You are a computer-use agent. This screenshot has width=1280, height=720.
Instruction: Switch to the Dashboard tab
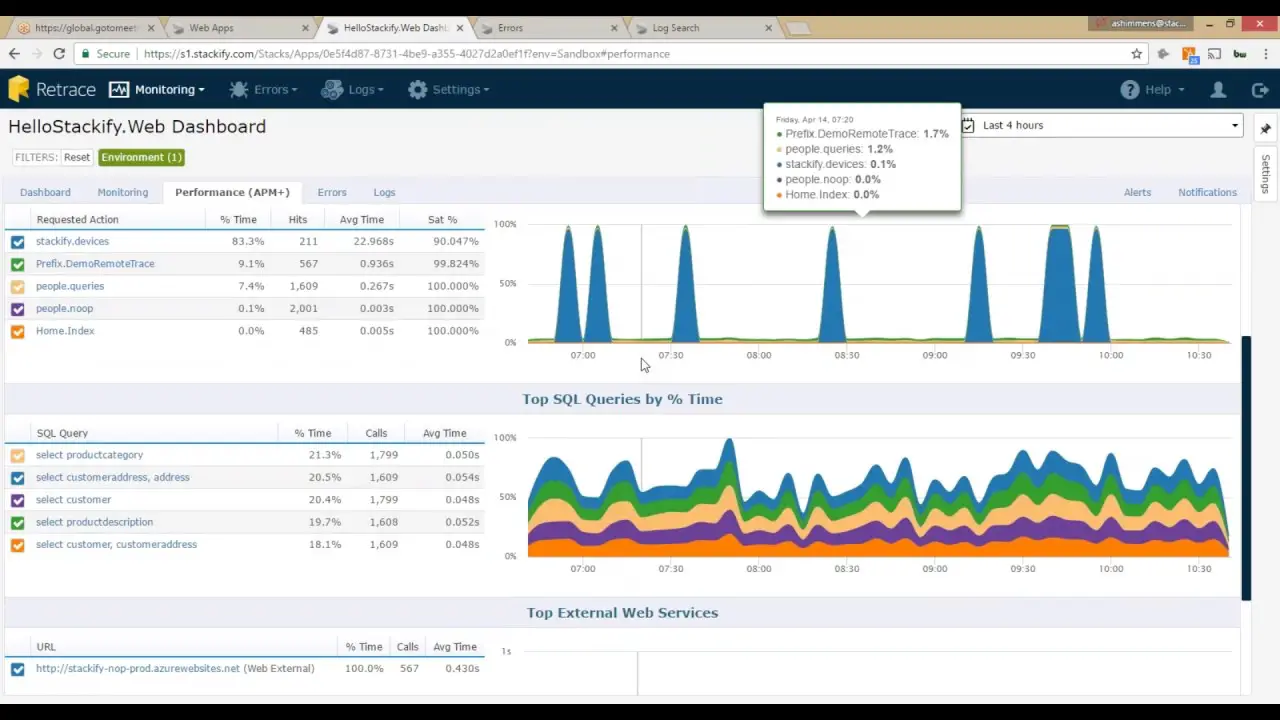click(x=45, y=192)
